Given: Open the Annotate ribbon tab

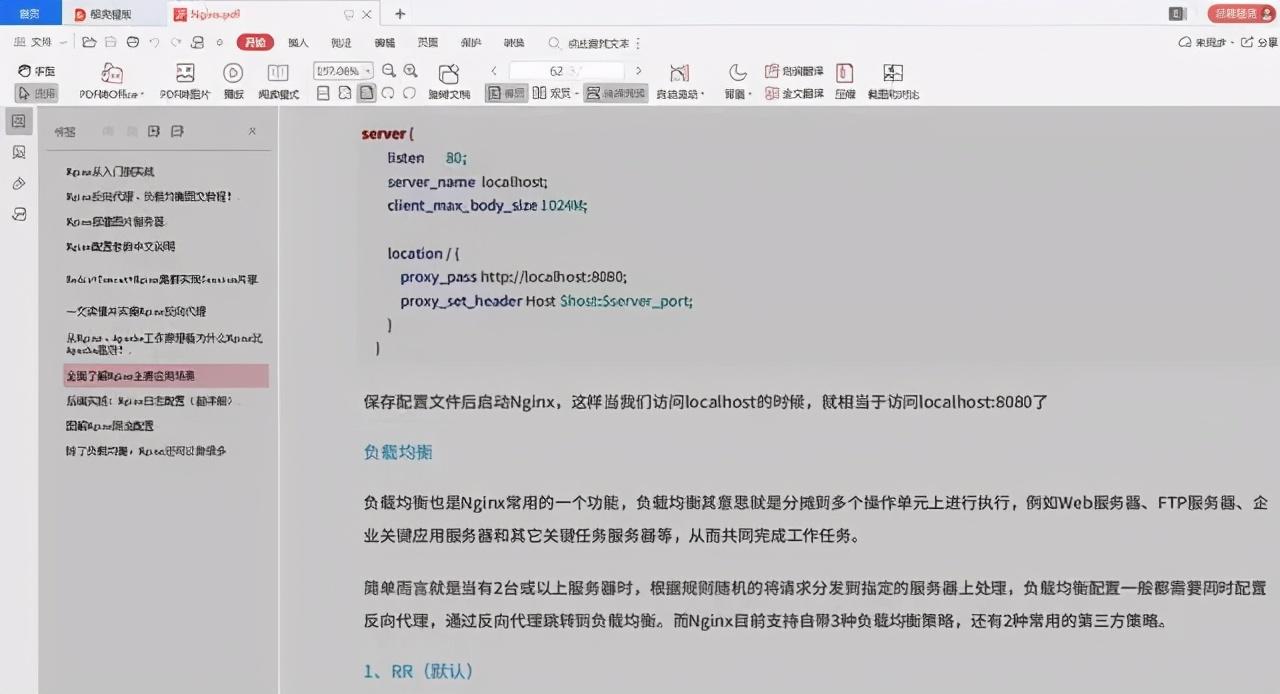Looking at the screenshot, I should [x=341, y=42].
